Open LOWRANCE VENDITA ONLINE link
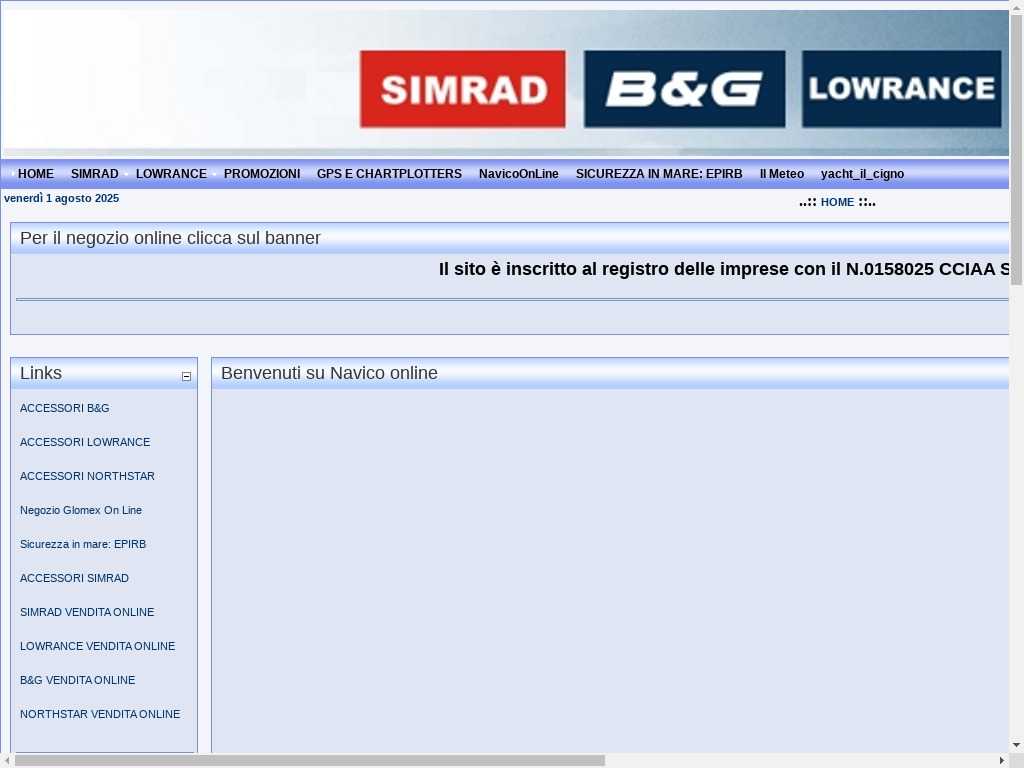Screen dimensions: 1024x768 [x=97, y=646]
